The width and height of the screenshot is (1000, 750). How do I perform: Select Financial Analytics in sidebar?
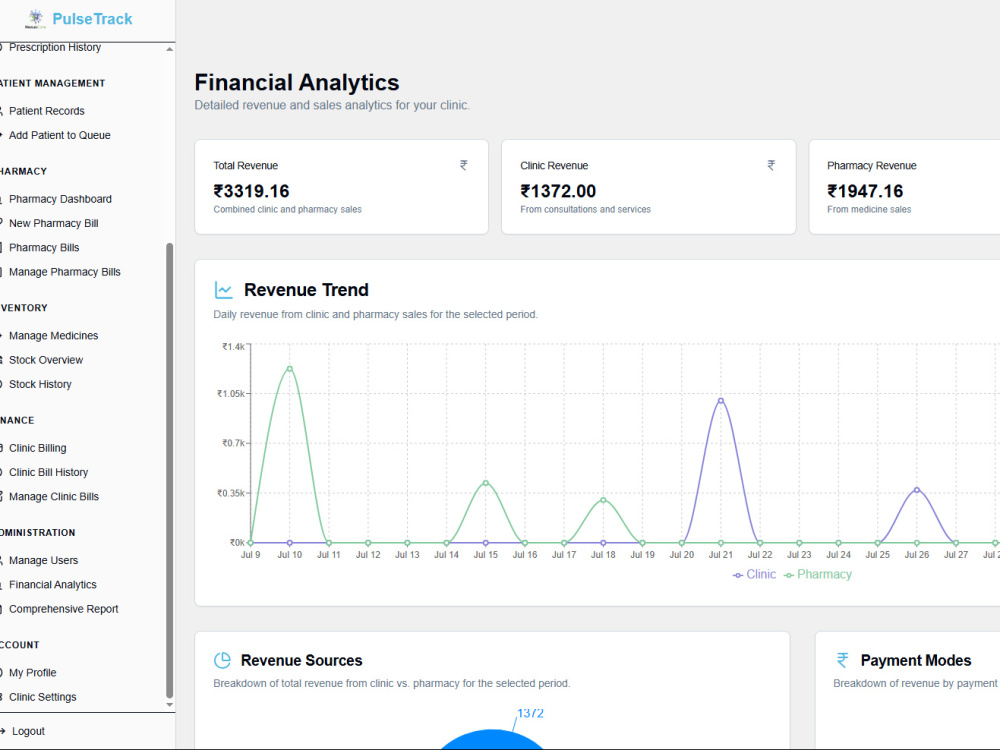[x=53, y=584]
